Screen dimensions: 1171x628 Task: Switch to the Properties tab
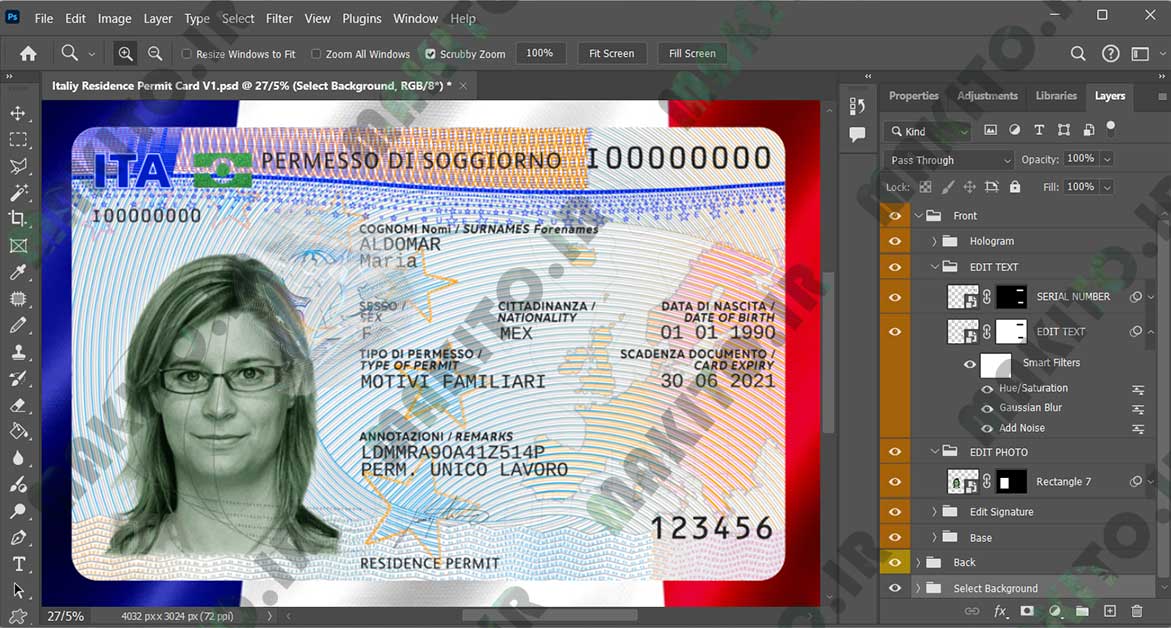[x=913, y=96]
